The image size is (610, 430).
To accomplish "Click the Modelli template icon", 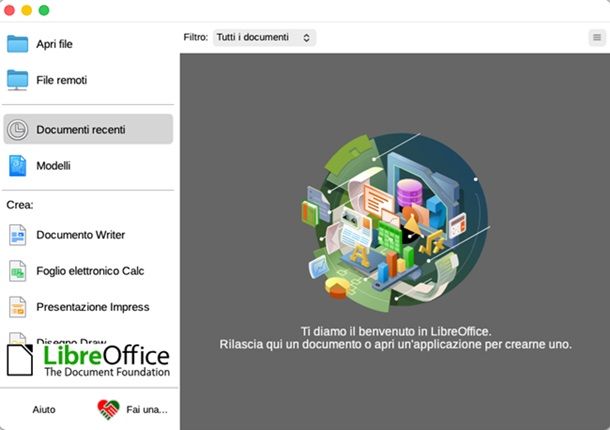I will pyautogui.click(x=18, y=166).
